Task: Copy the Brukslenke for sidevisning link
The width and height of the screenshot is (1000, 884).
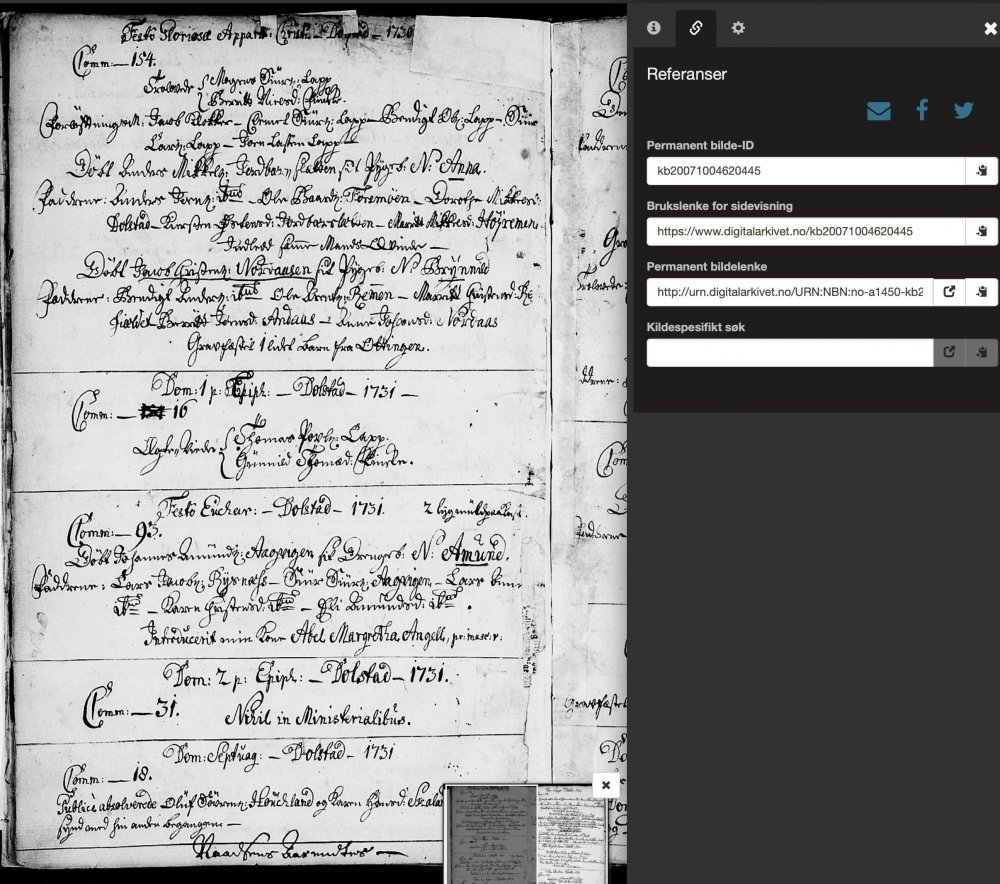Action: [981, 232]
